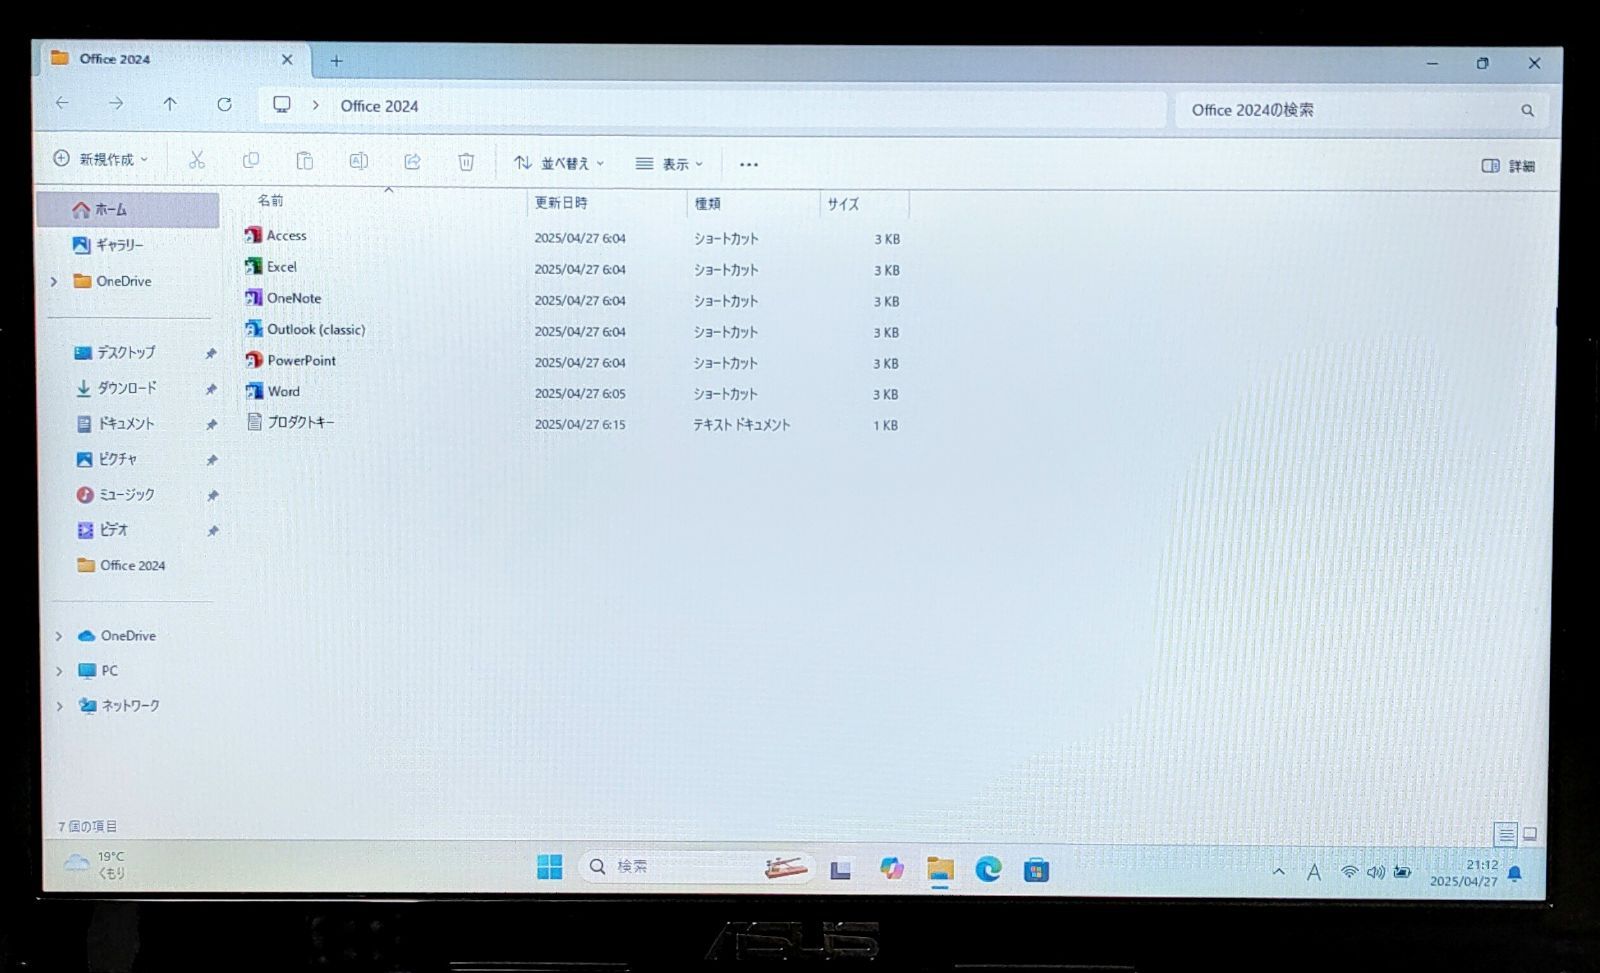Viewport: 1600px width, 973px height.
Task: Refresh the folder view
Action: (224, 104)
